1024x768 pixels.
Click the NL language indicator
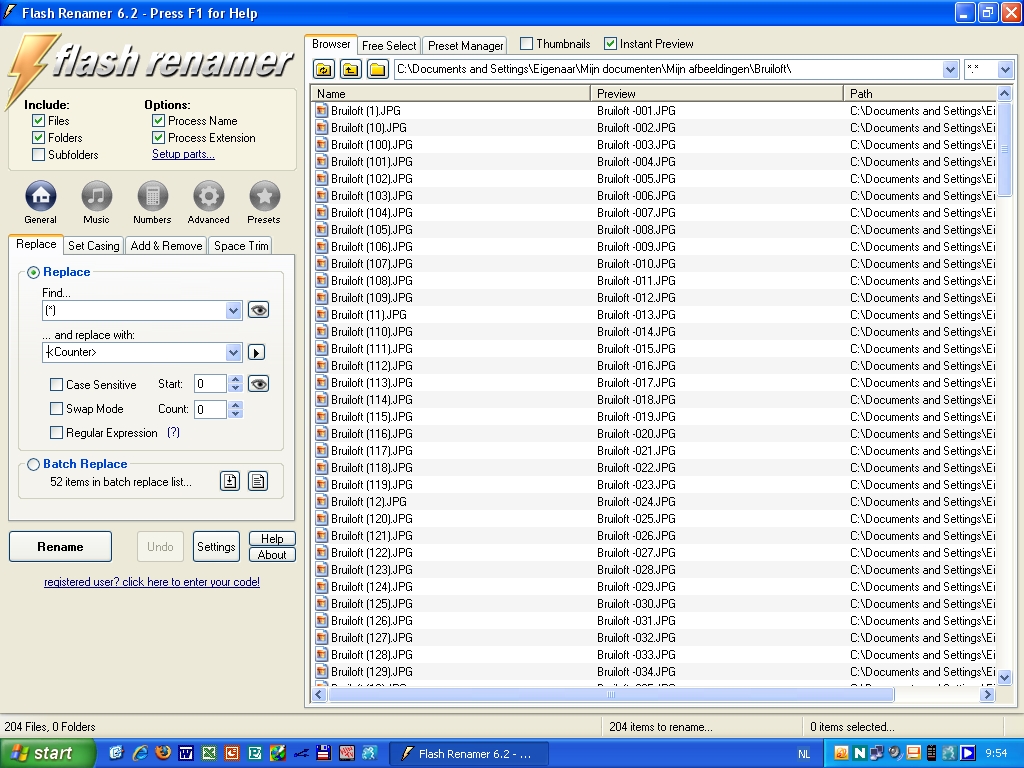click(x=804, y=754)
